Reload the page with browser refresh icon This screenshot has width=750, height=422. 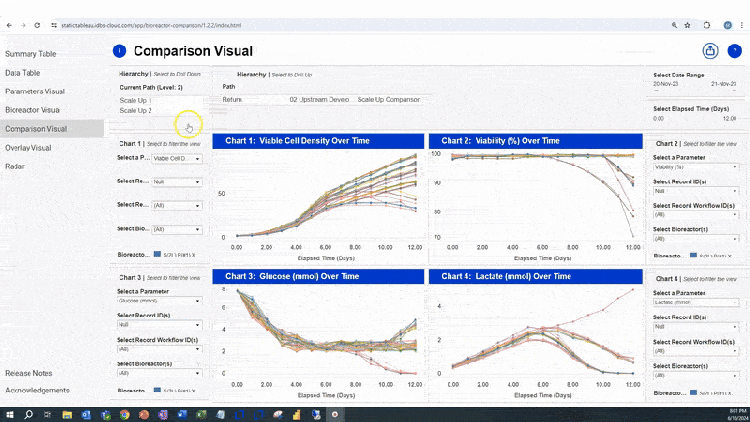[x=37, y=25]
